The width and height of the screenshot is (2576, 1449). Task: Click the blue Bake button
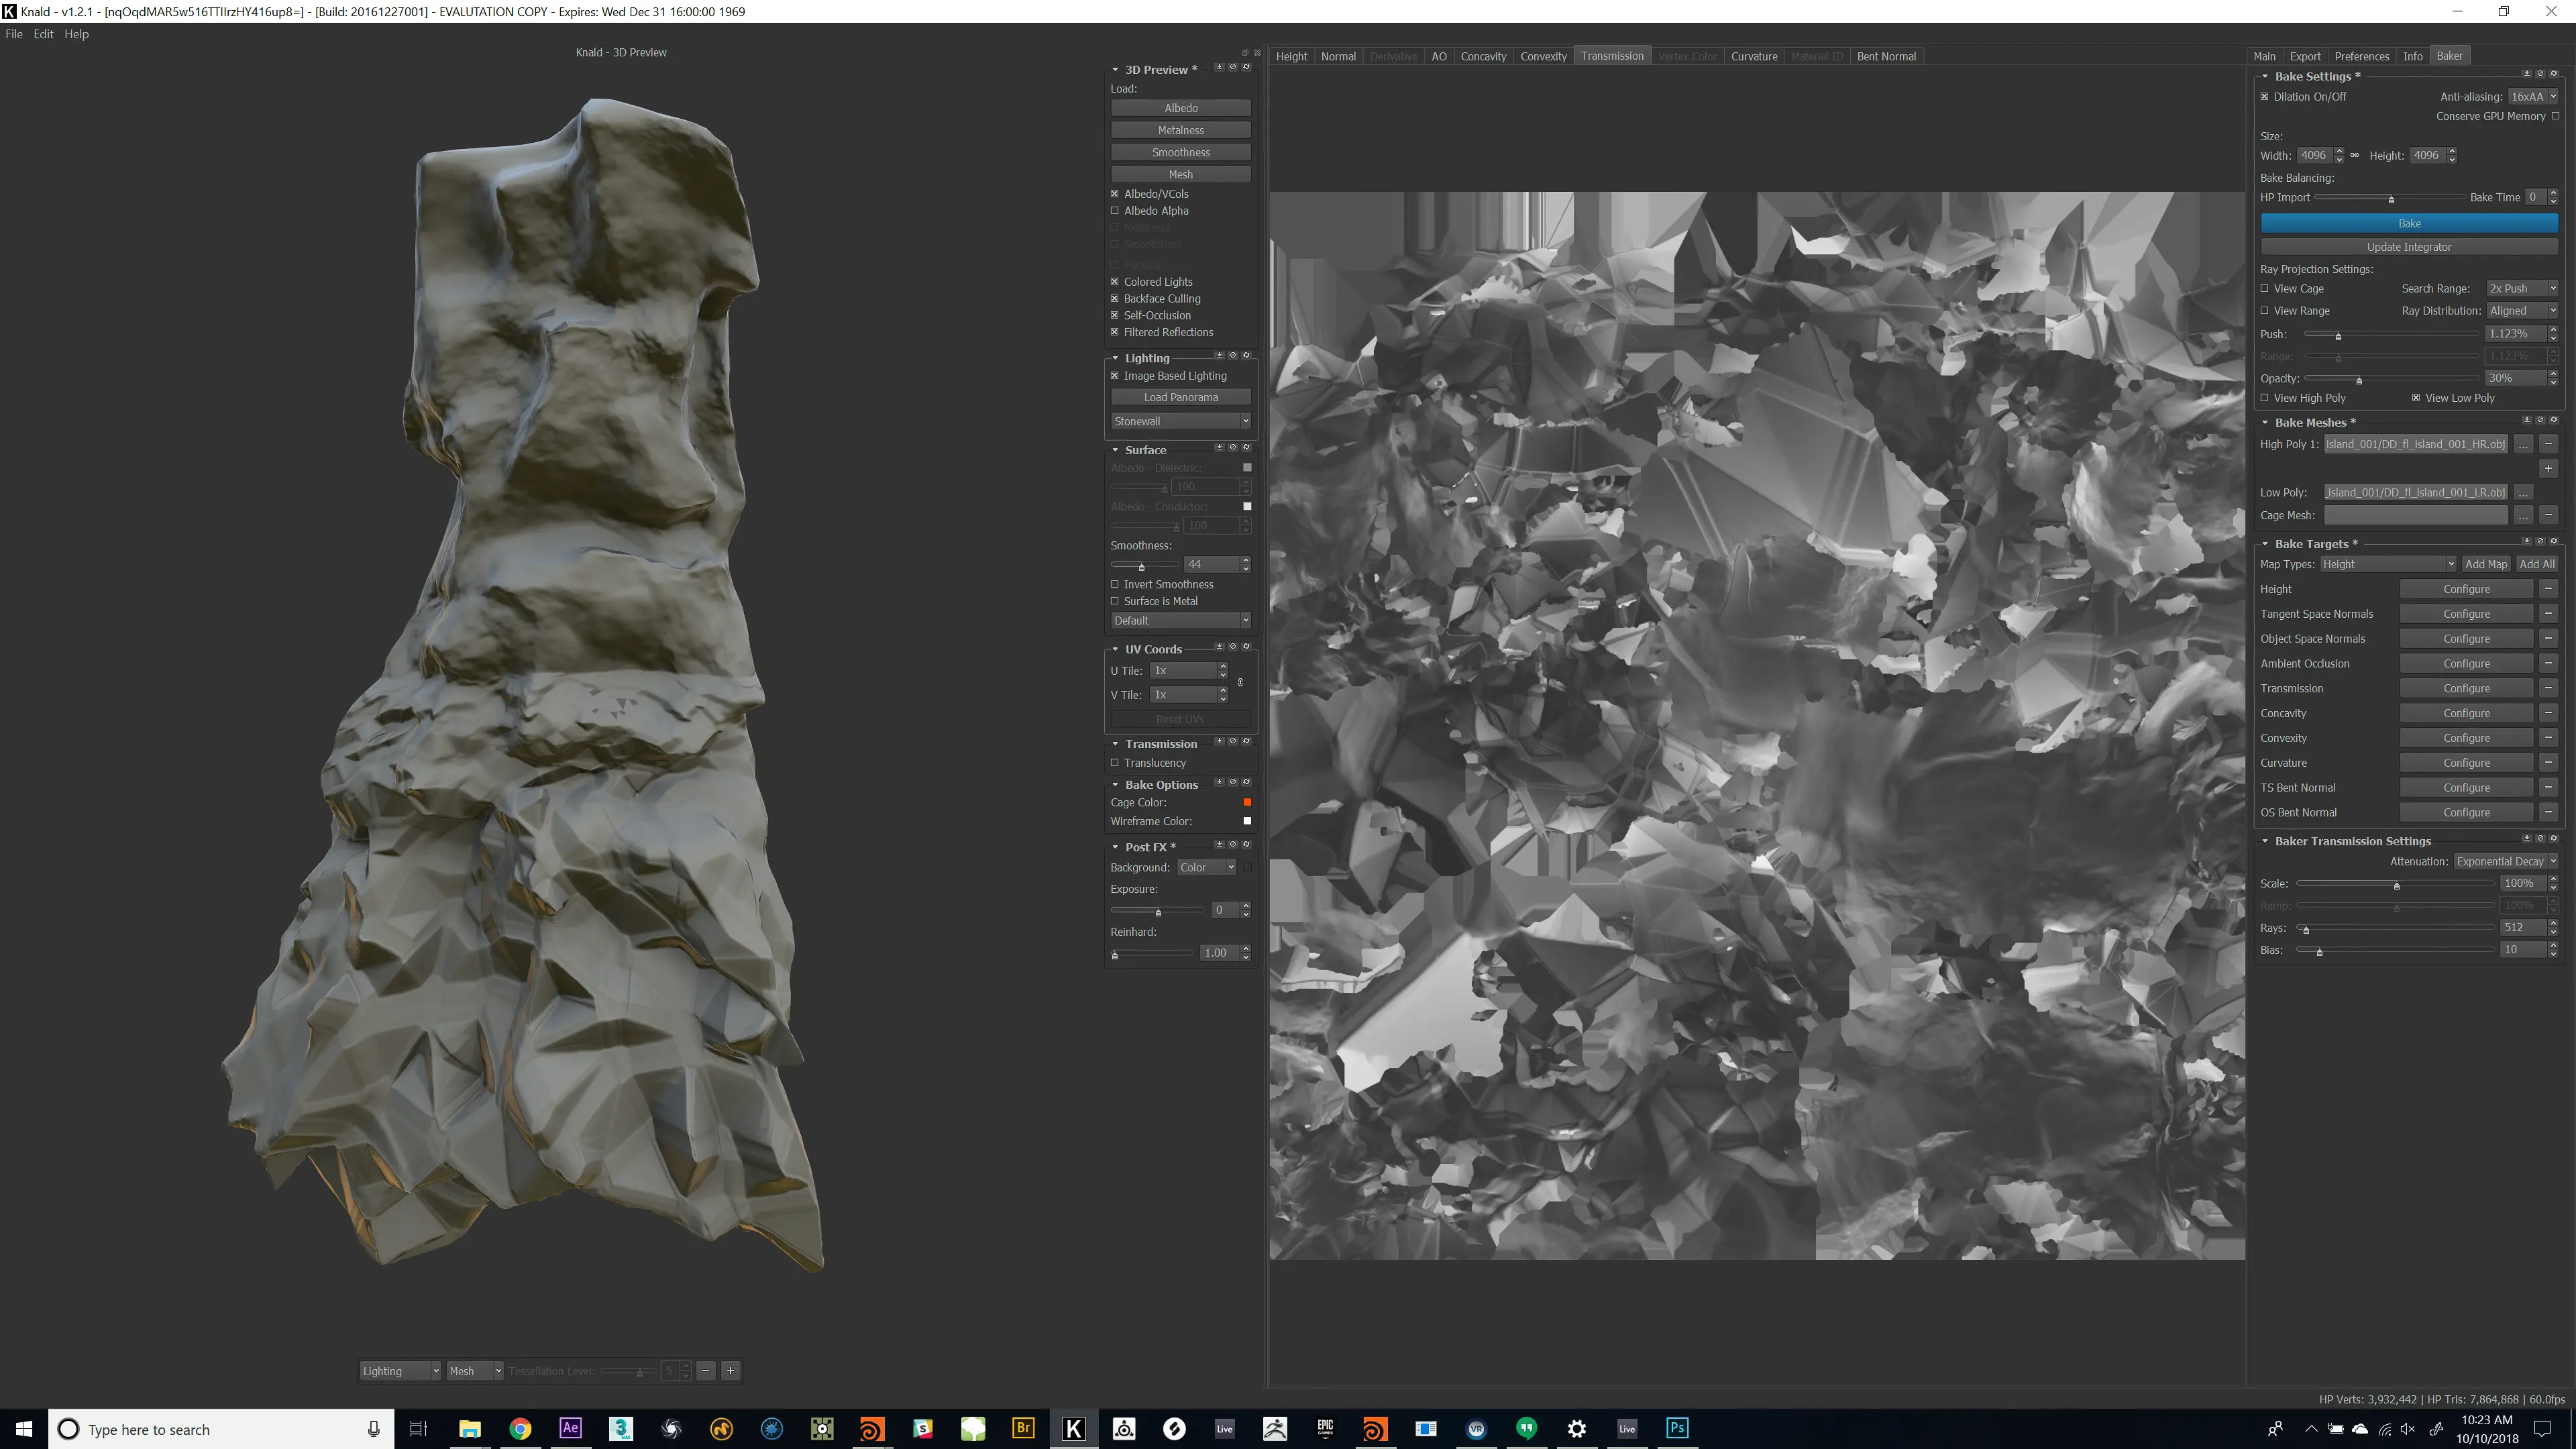(2409, 223)
